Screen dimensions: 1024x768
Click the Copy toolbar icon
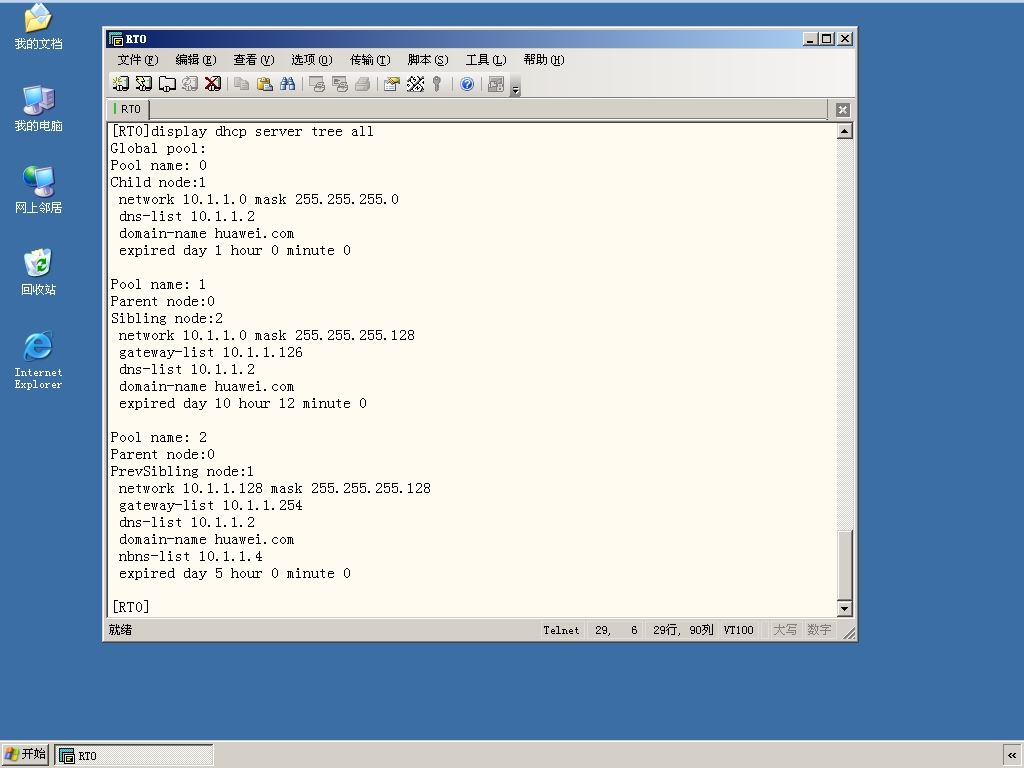(242, 84)
